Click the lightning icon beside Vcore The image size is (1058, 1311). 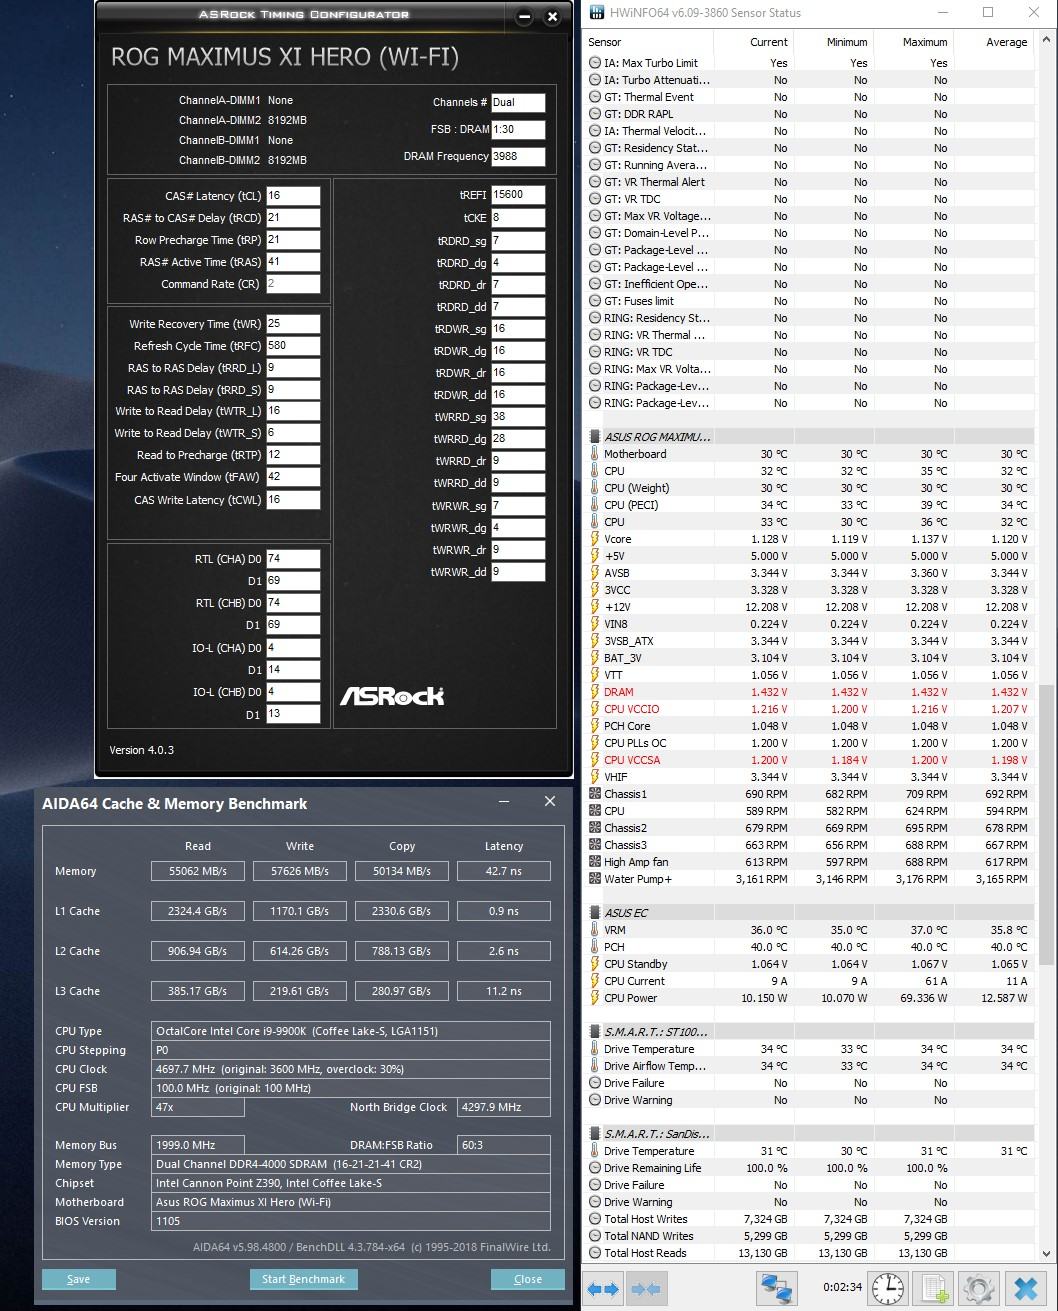(595, 539)
